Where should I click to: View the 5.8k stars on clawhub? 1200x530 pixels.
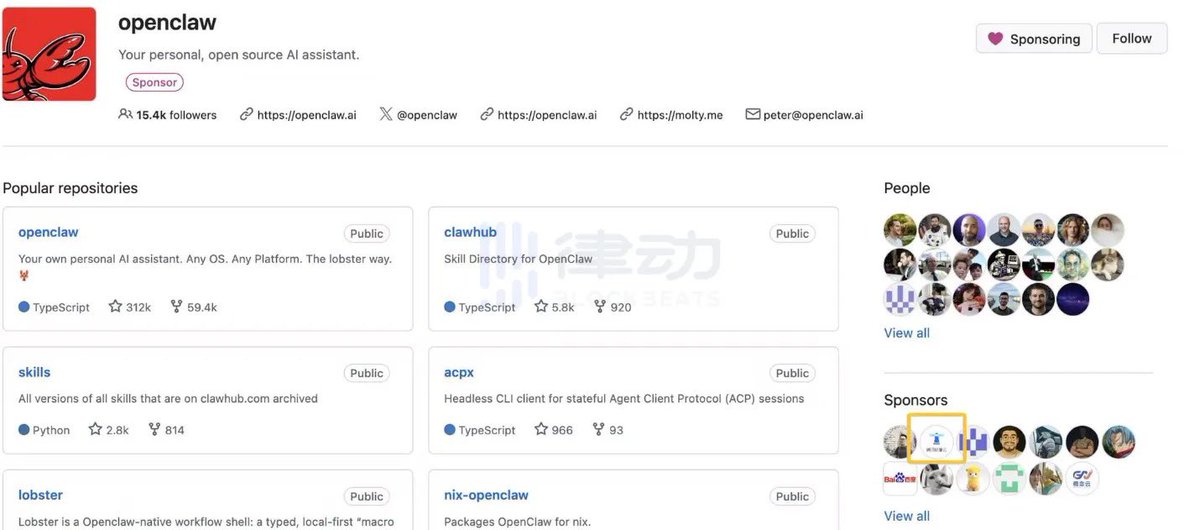554,307
